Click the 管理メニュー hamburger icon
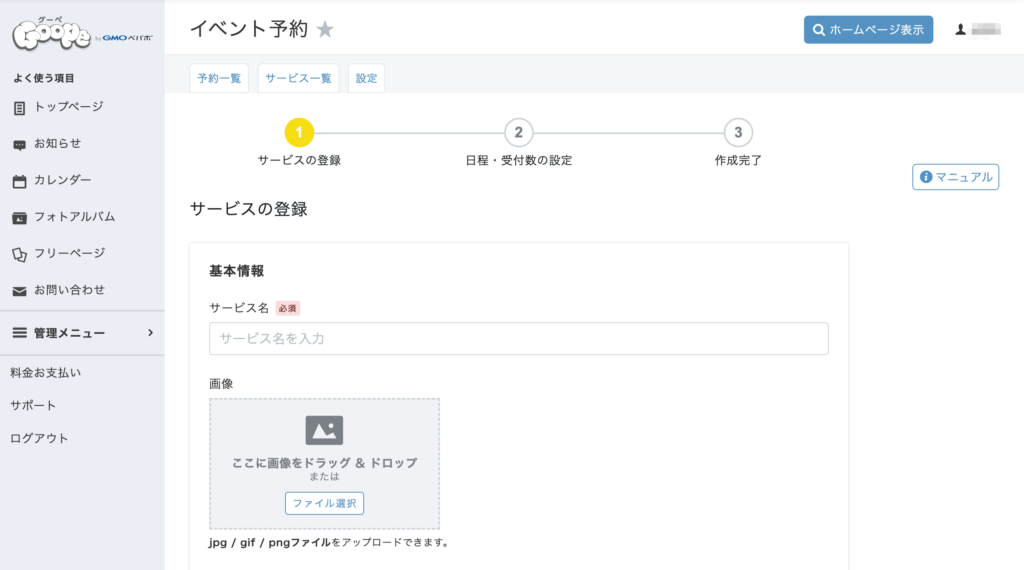Image resolution: width=1024 pixels, height=570 pixels. click(x=20, y=333)
